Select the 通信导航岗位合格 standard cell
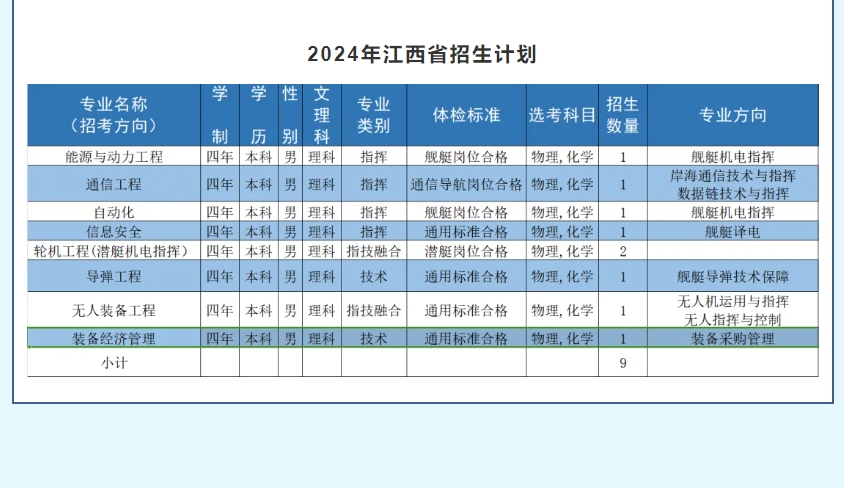 [x=466, y=184]
